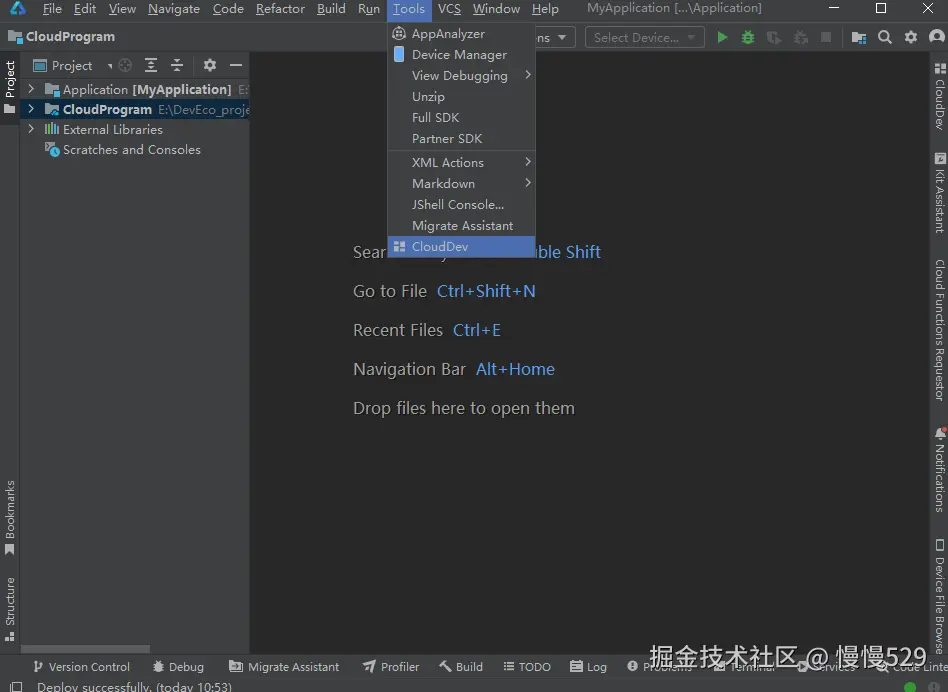Open the AppAnalyzer menu entry
The image size is (948, 692).
461,34
